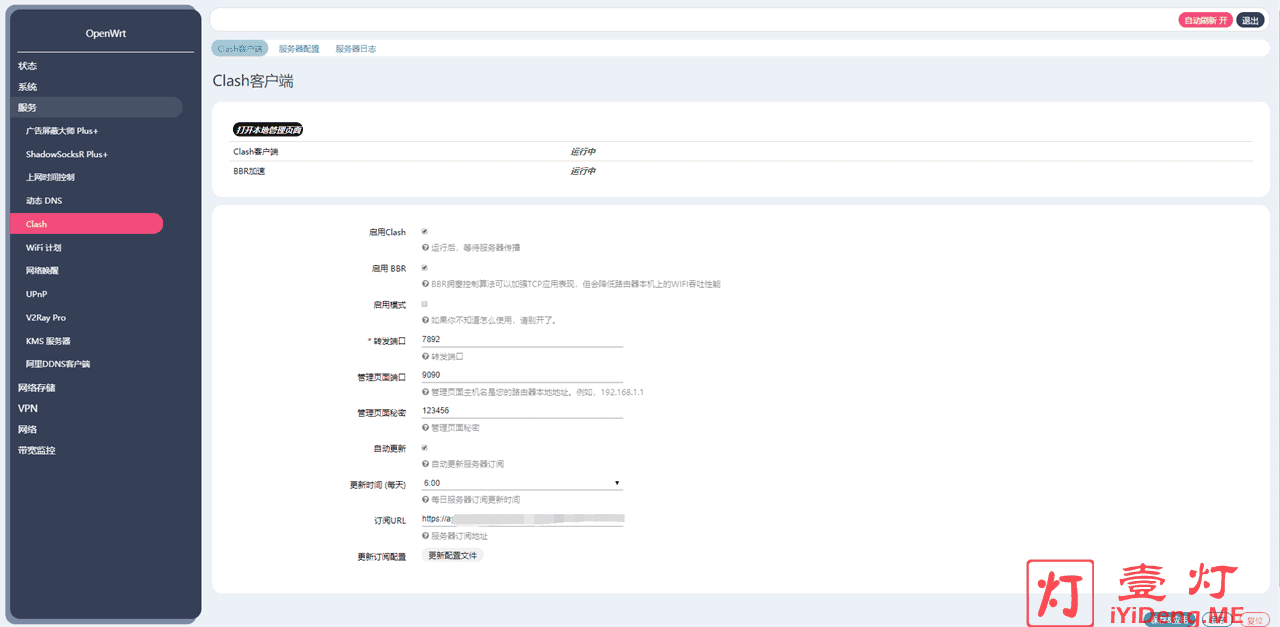Click the 复位 reset button

point(1254,620)
